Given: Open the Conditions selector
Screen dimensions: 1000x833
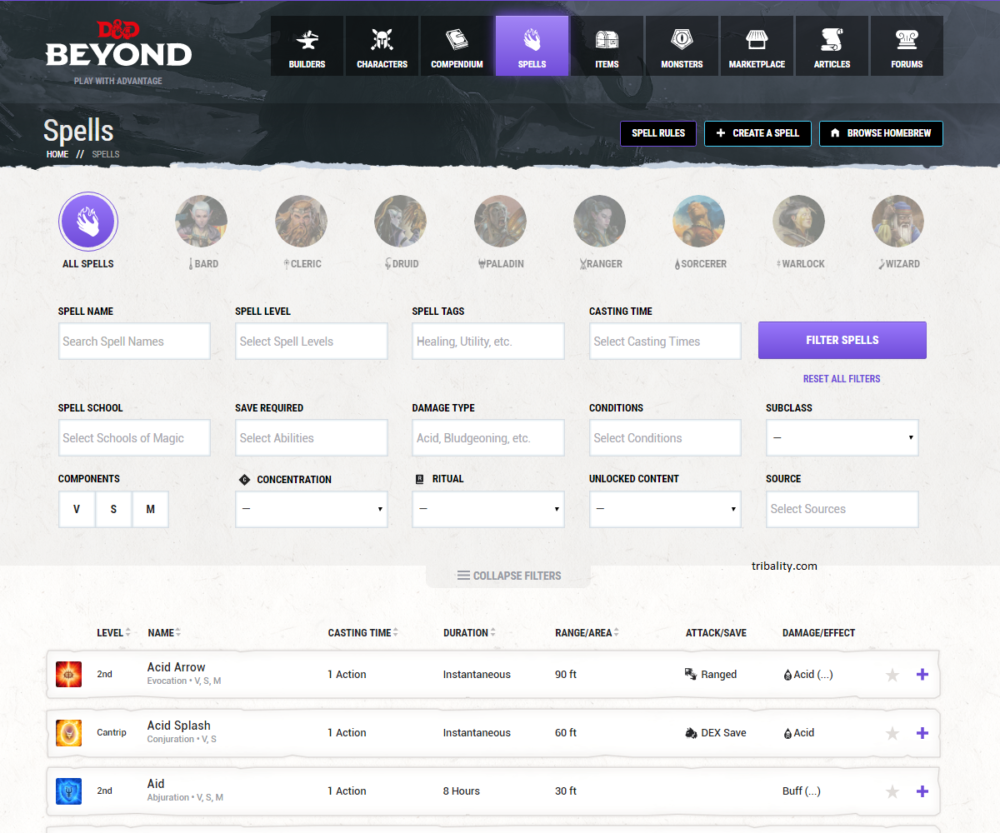Looking at the screenshot, I should tap(665, 438).
